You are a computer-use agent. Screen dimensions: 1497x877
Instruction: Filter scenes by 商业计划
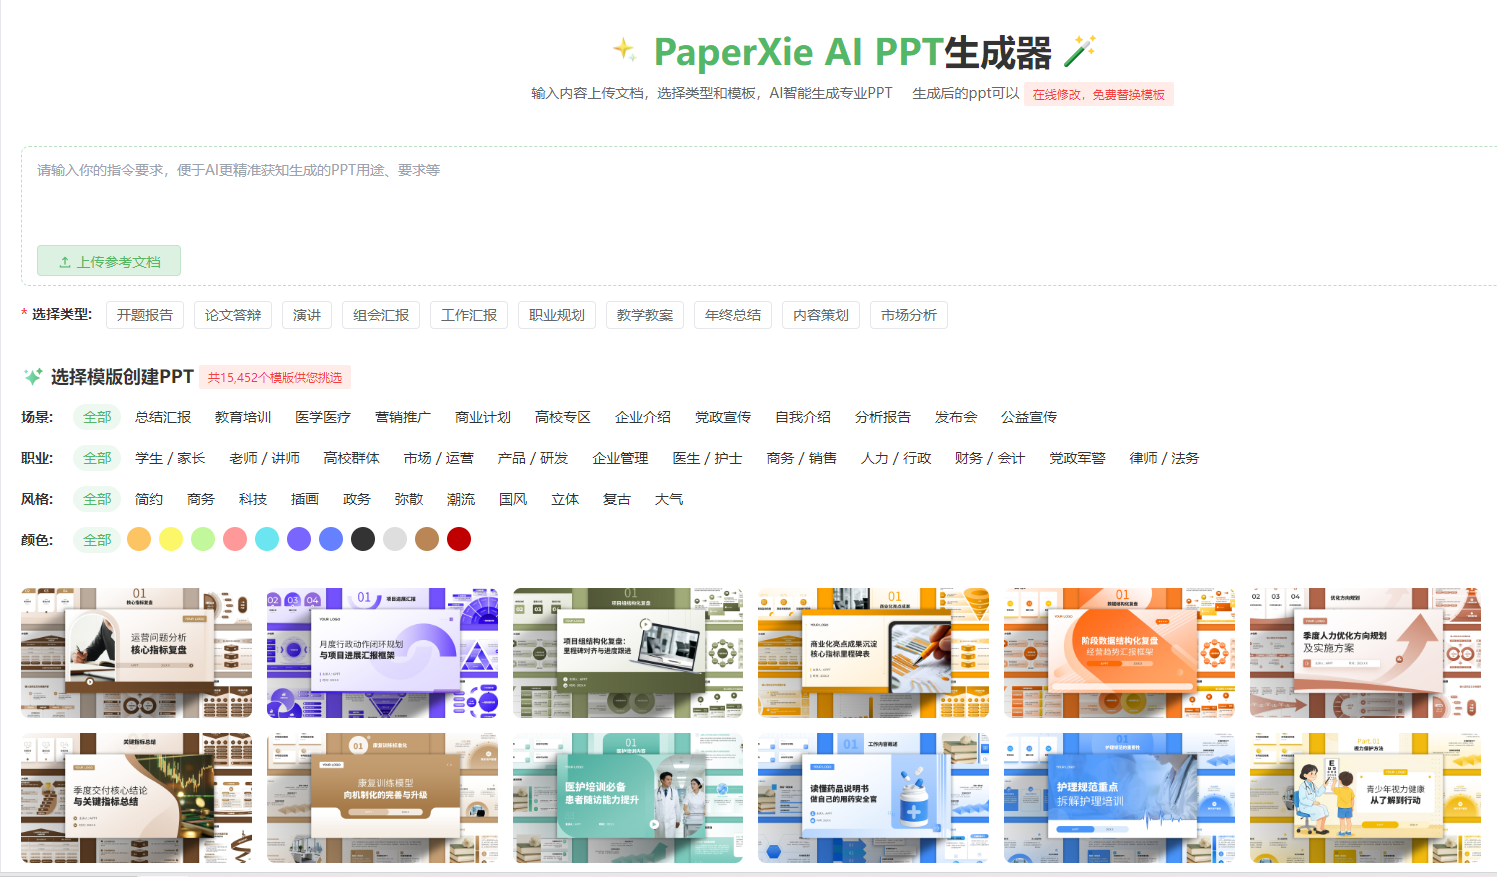(x=482, y=417)
